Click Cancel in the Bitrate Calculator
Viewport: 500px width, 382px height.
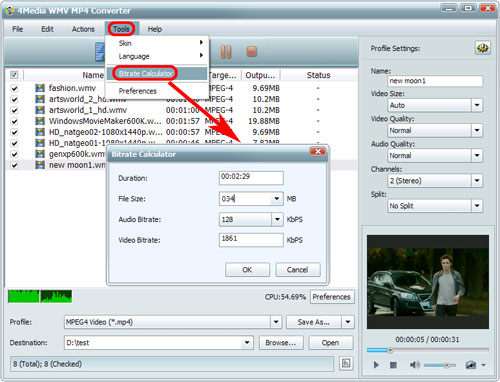point(298,269)
